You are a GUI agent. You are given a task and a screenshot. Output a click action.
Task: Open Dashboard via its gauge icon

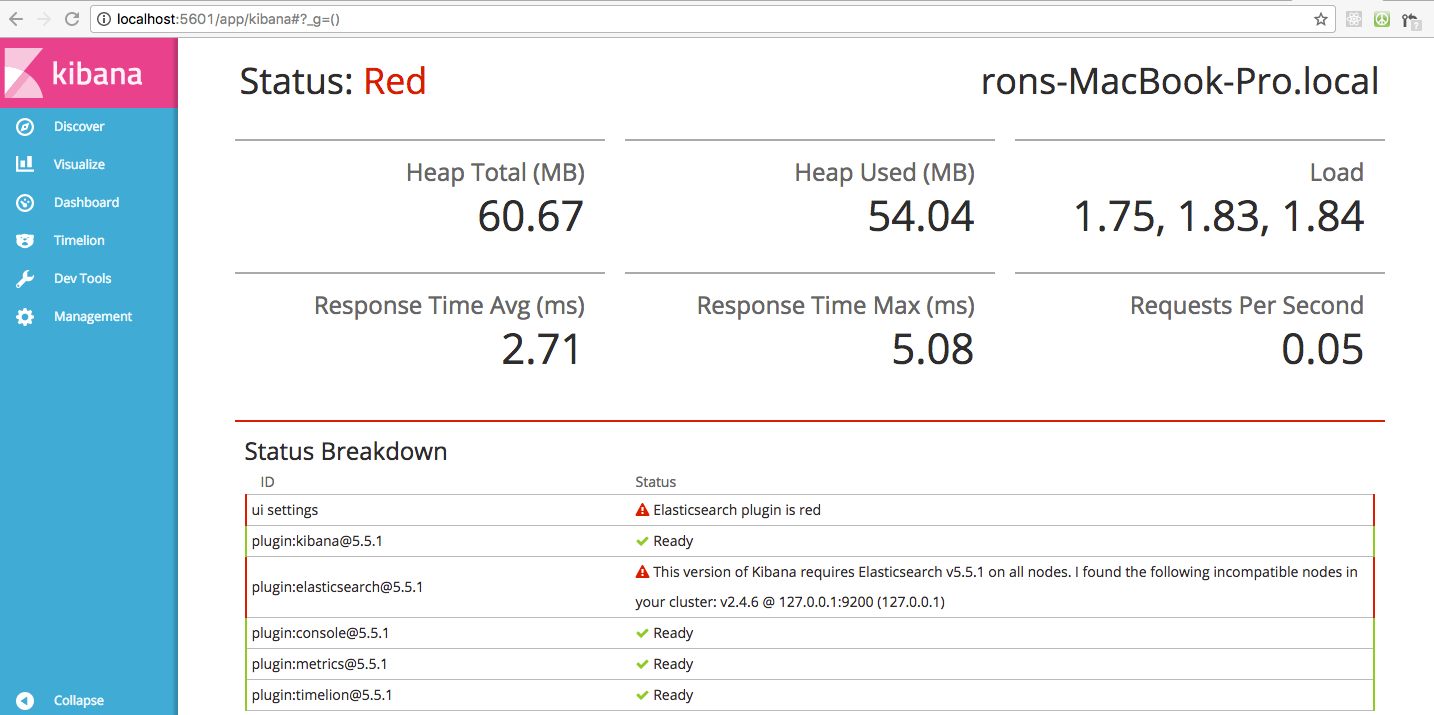point(25,203)
